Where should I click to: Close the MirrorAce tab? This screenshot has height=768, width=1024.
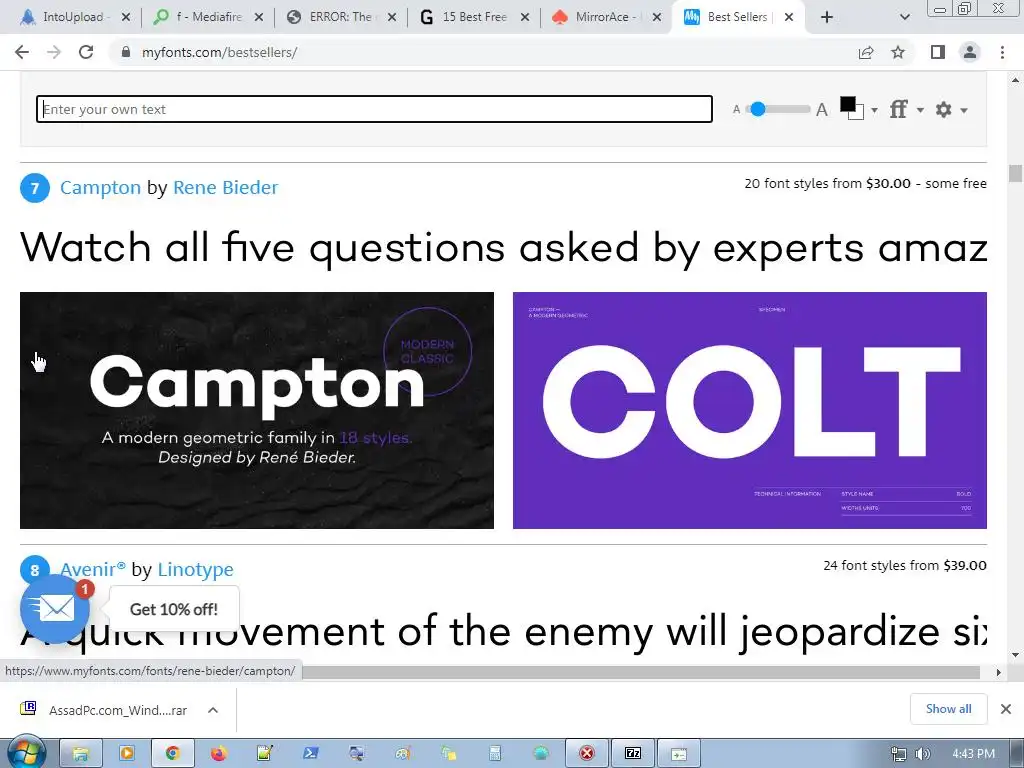(657, 17)
